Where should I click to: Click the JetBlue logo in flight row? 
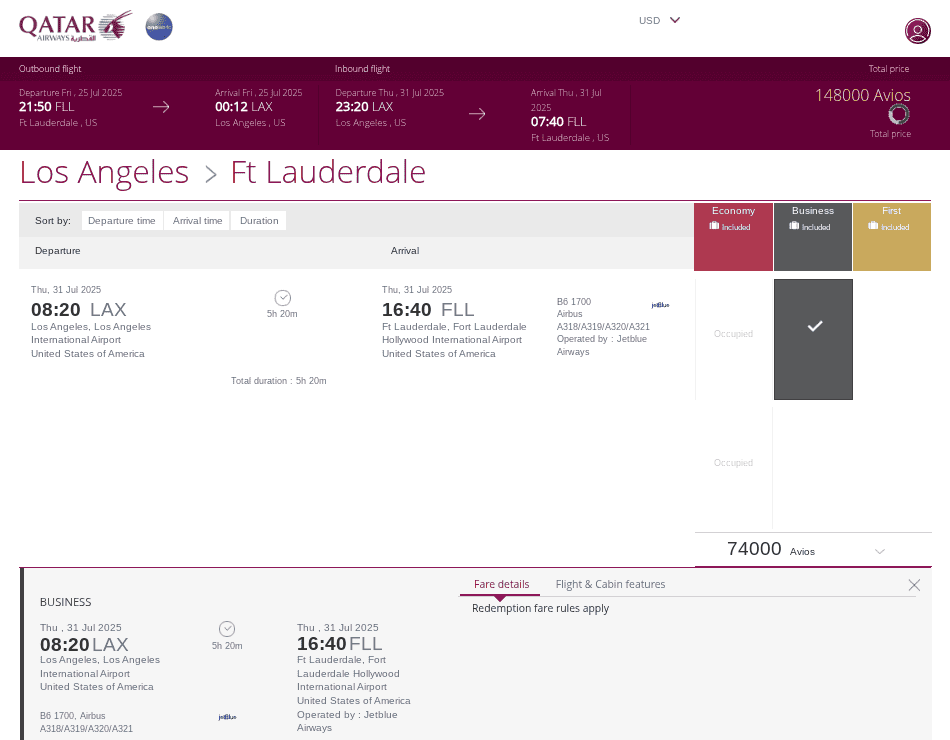(x=660, y=305)
